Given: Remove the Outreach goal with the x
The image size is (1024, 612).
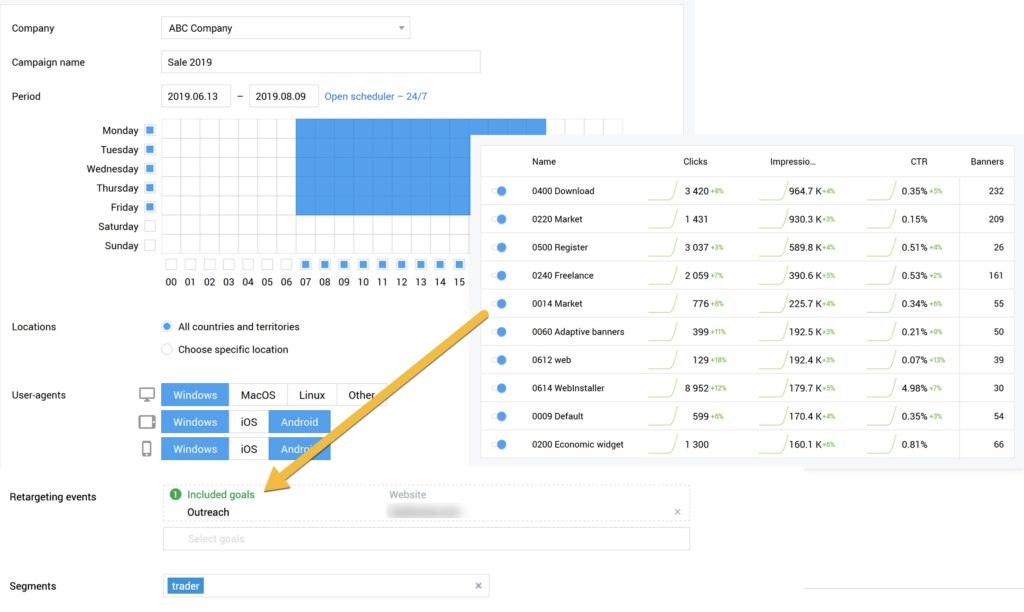Looking at the screenshot, I should [677, 512].
